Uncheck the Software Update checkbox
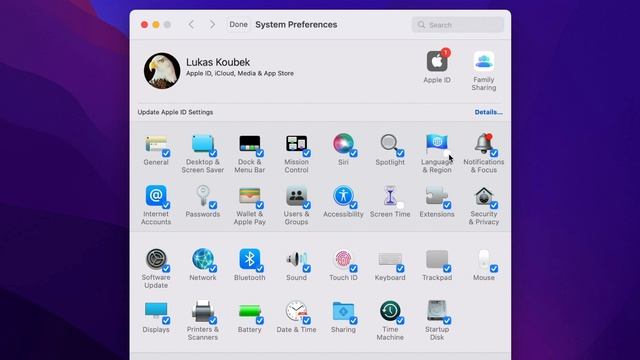640x360 pixels. tap(166, 269)
